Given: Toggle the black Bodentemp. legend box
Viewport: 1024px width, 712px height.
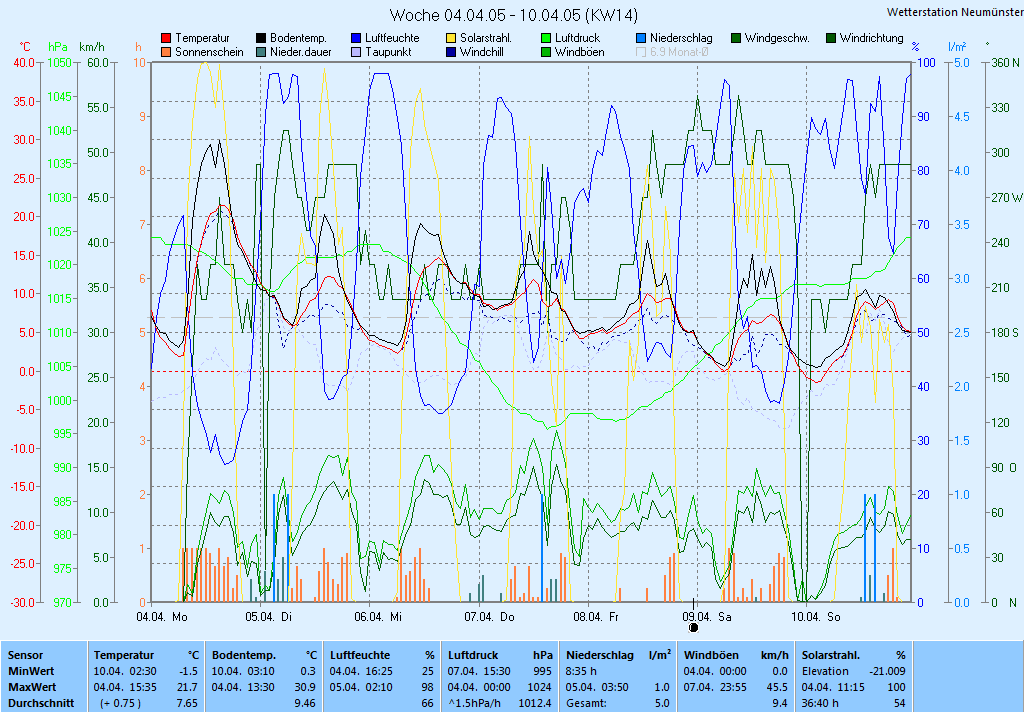Looking at the screenshot, I should point(261,38).
